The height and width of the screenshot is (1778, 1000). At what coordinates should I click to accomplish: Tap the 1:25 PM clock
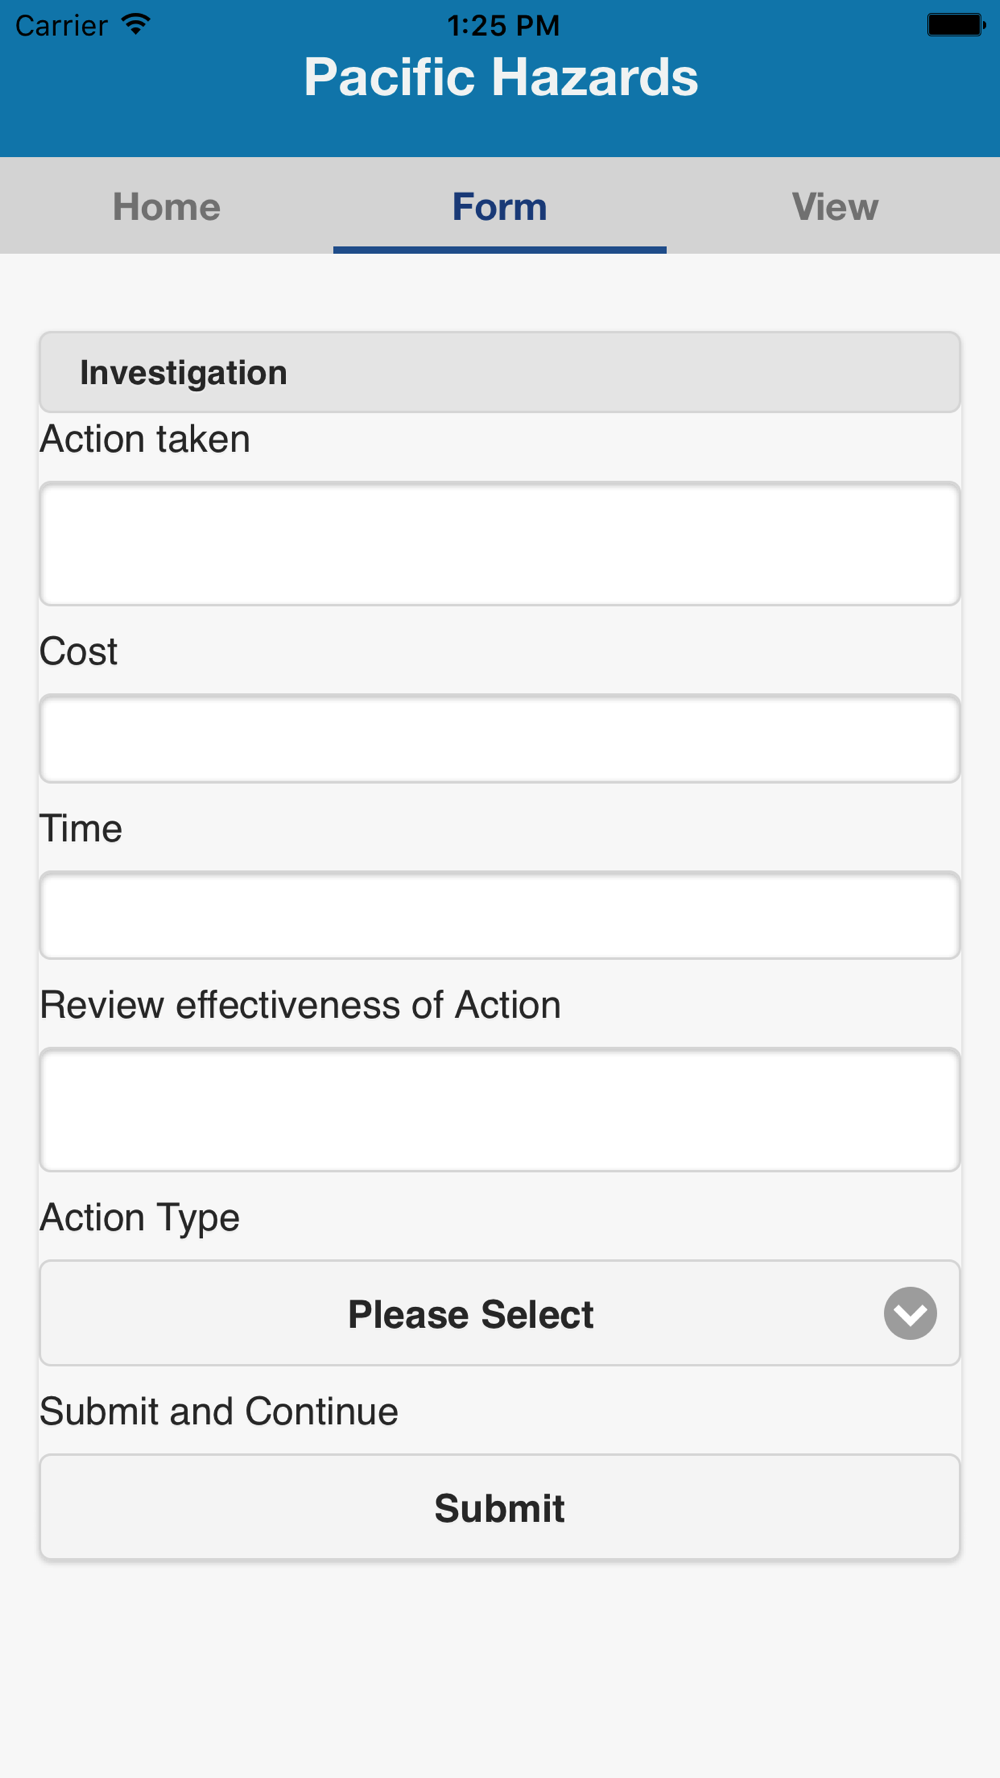pos(503,25)
